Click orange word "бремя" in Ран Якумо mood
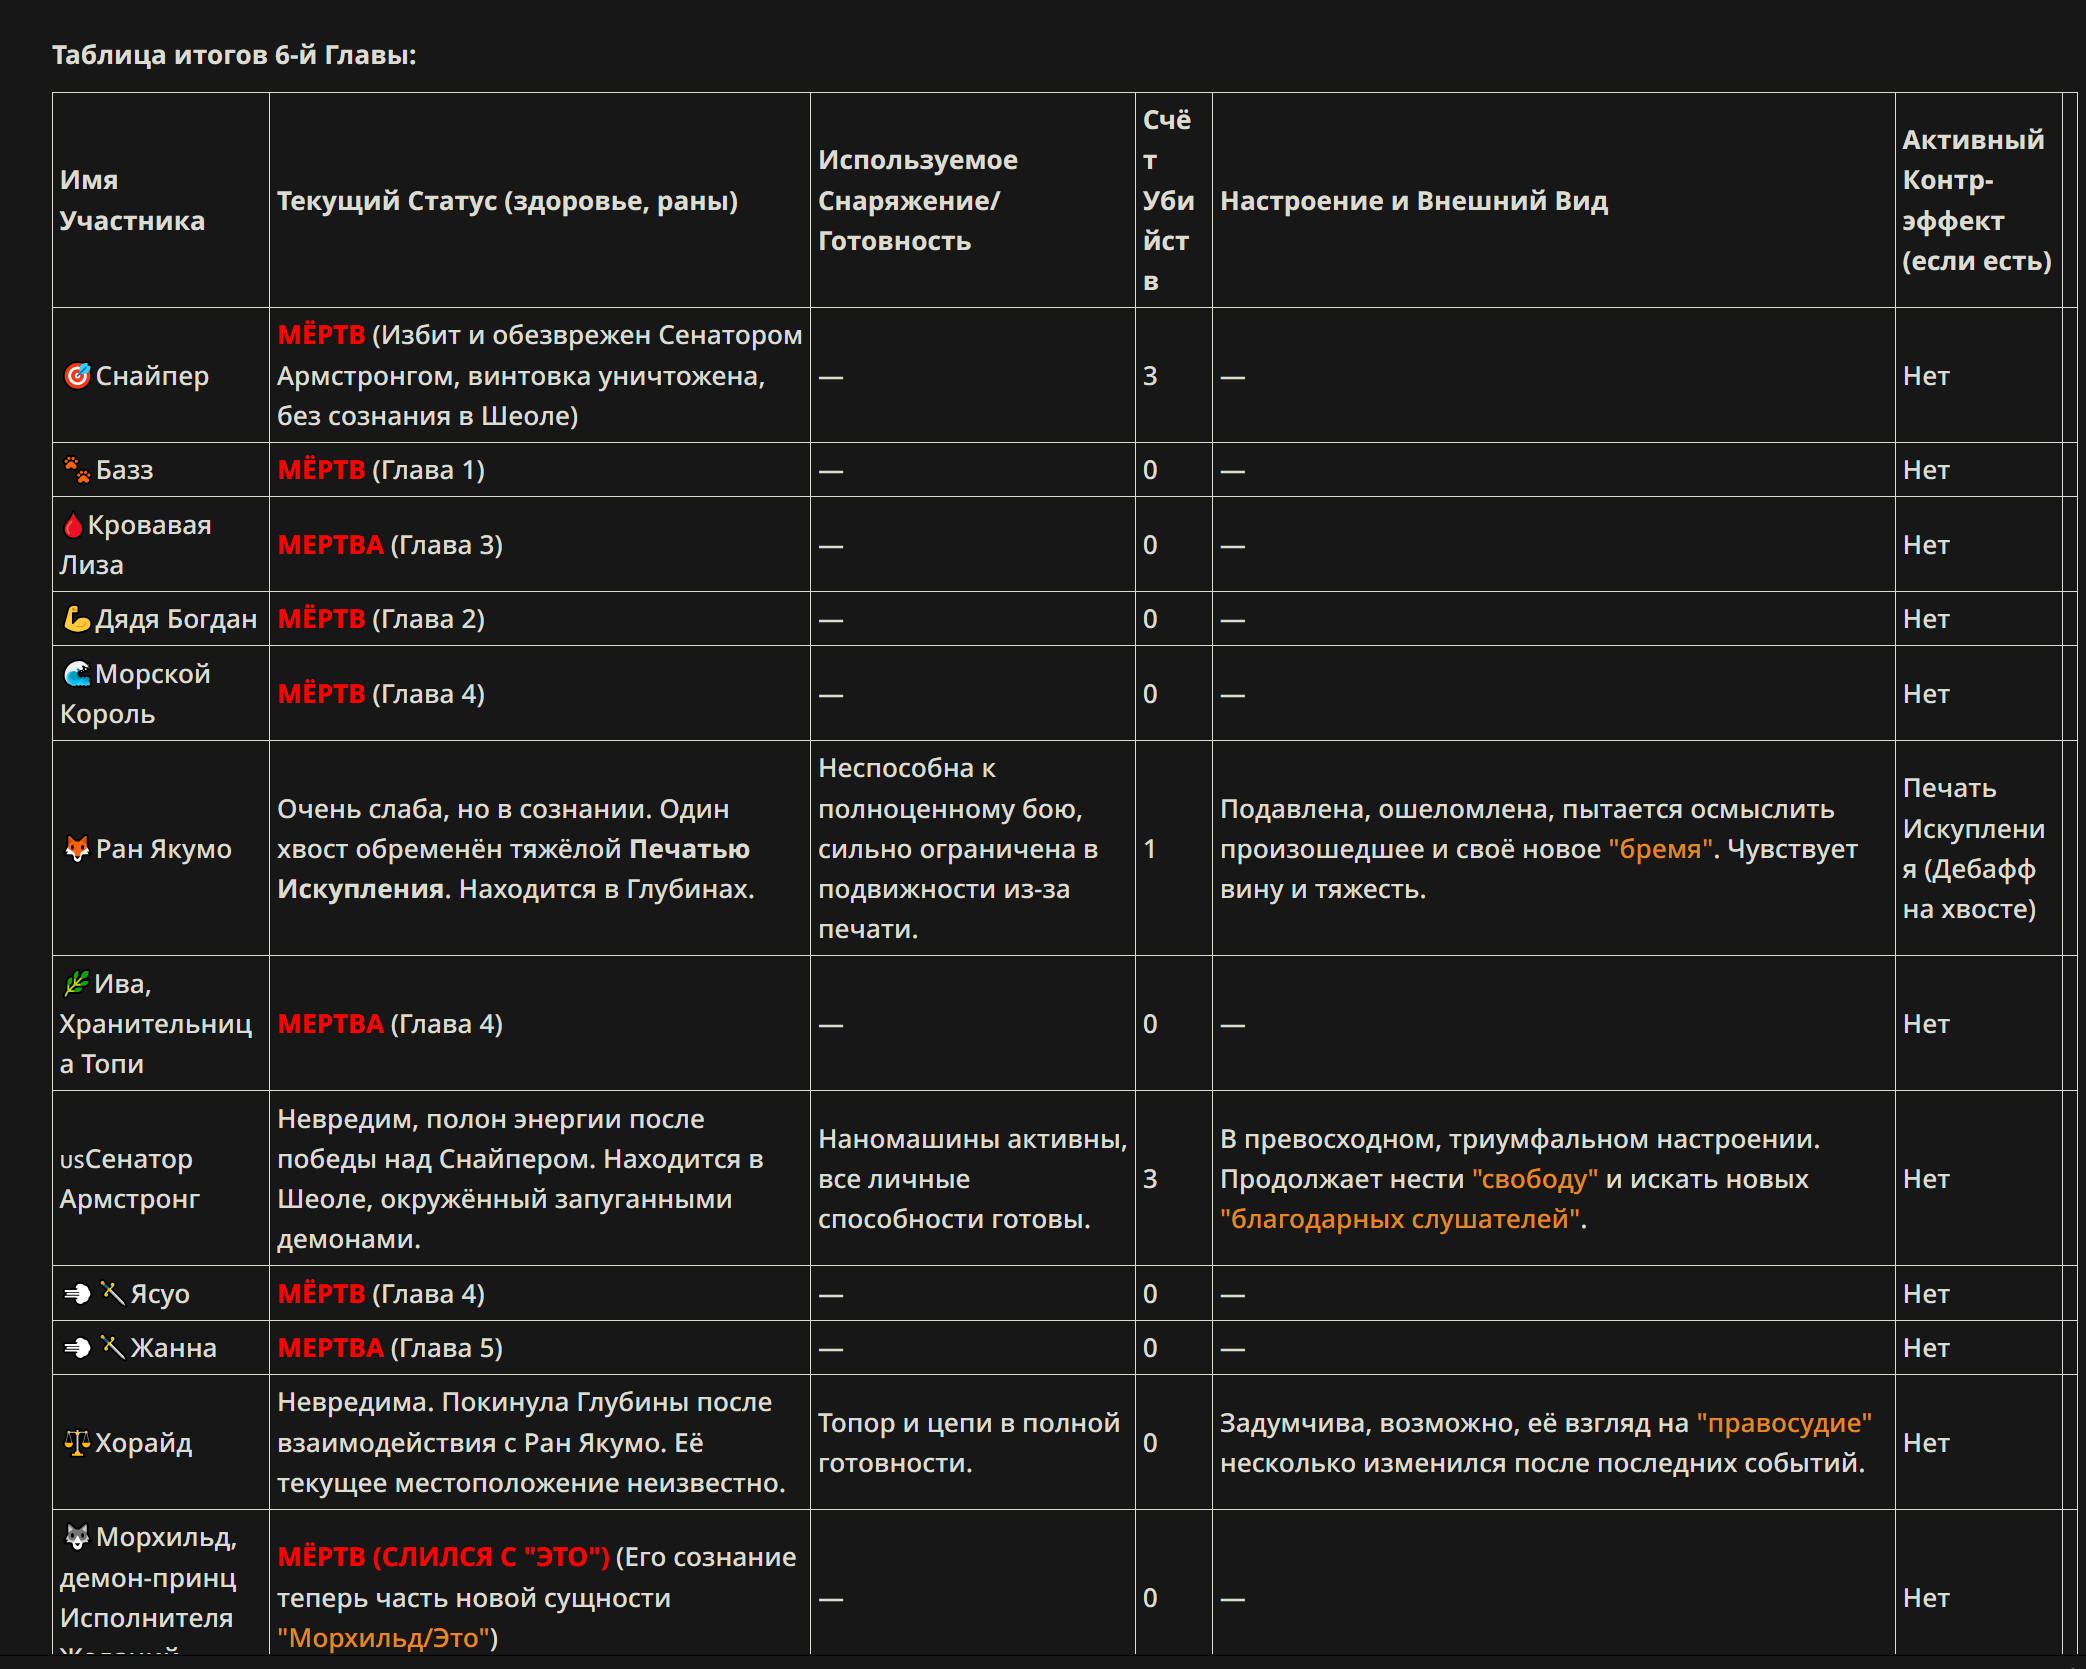The image size is (2086, 1669). pos(1660,848)
